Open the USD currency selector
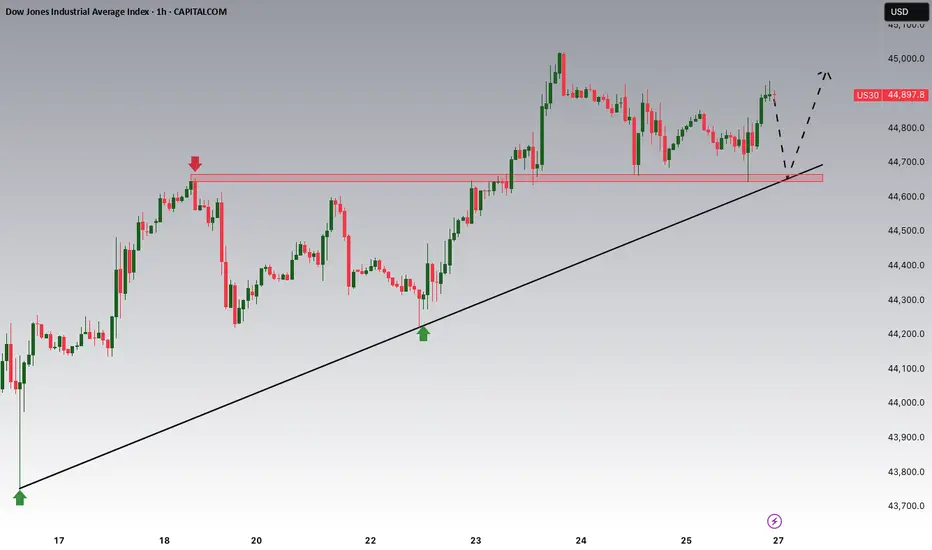This screenshot has height=550, width=932. click(906, 11)
